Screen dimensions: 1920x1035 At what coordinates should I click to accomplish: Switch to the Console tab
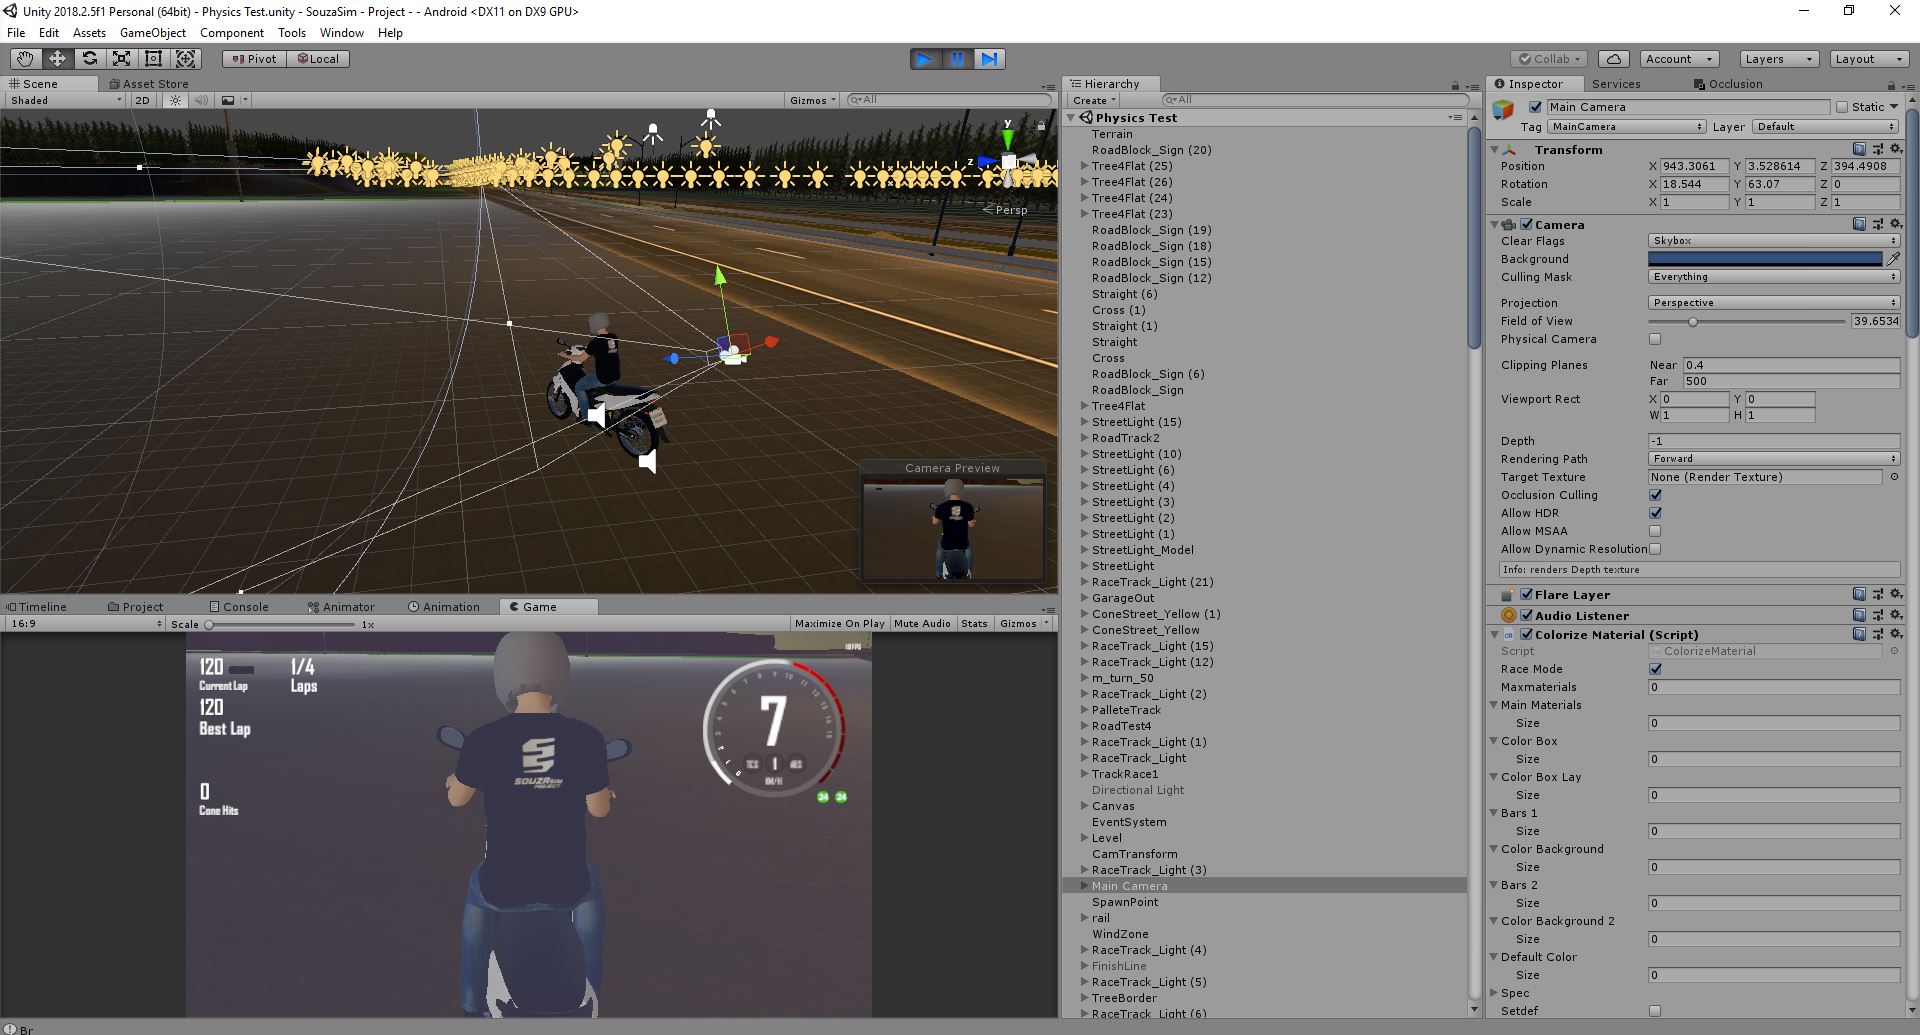tap(239, 607)
